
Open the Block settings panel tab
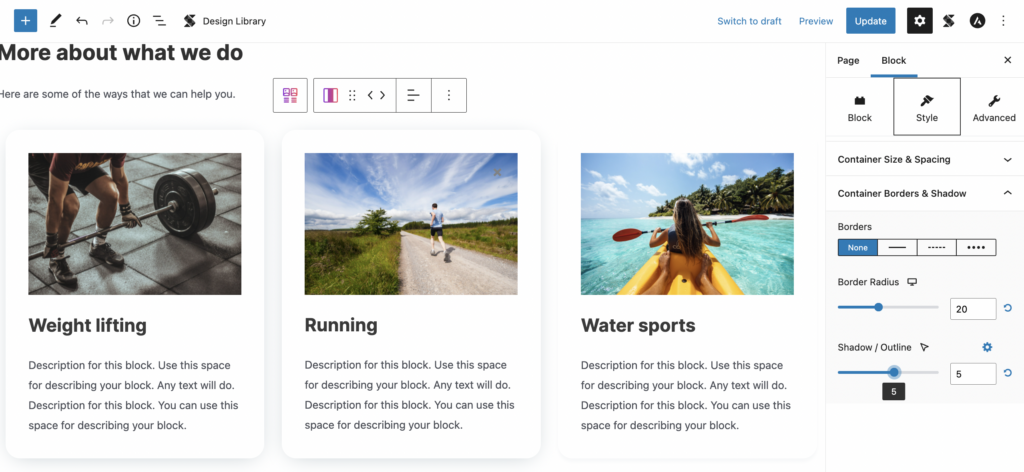859,108
